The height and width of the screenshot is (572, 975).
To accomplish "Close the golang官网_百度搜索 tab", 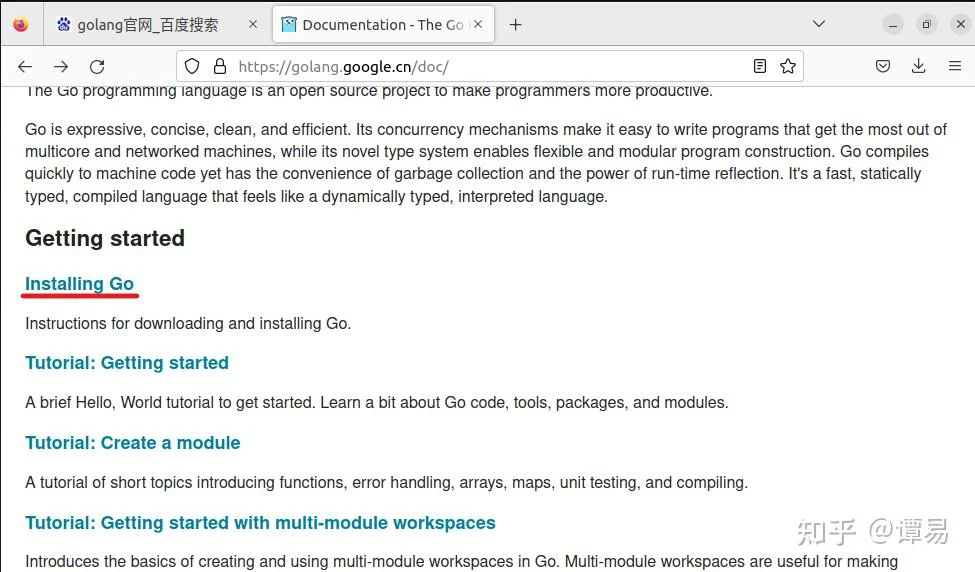I will (x=252, y=24).
